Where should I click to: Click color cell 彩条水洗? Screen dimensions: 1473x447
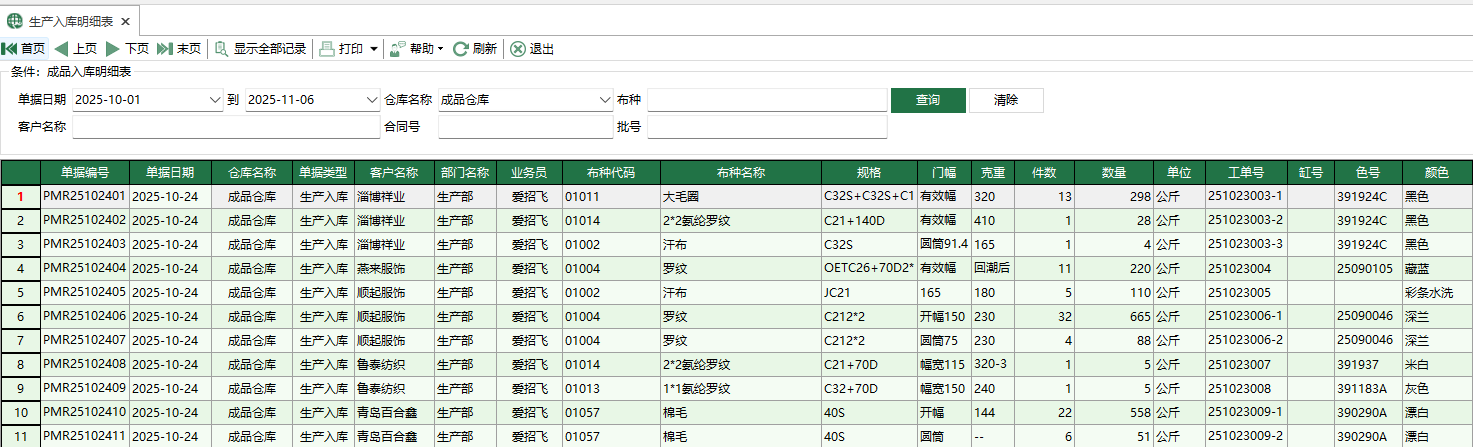point(1437,292)
